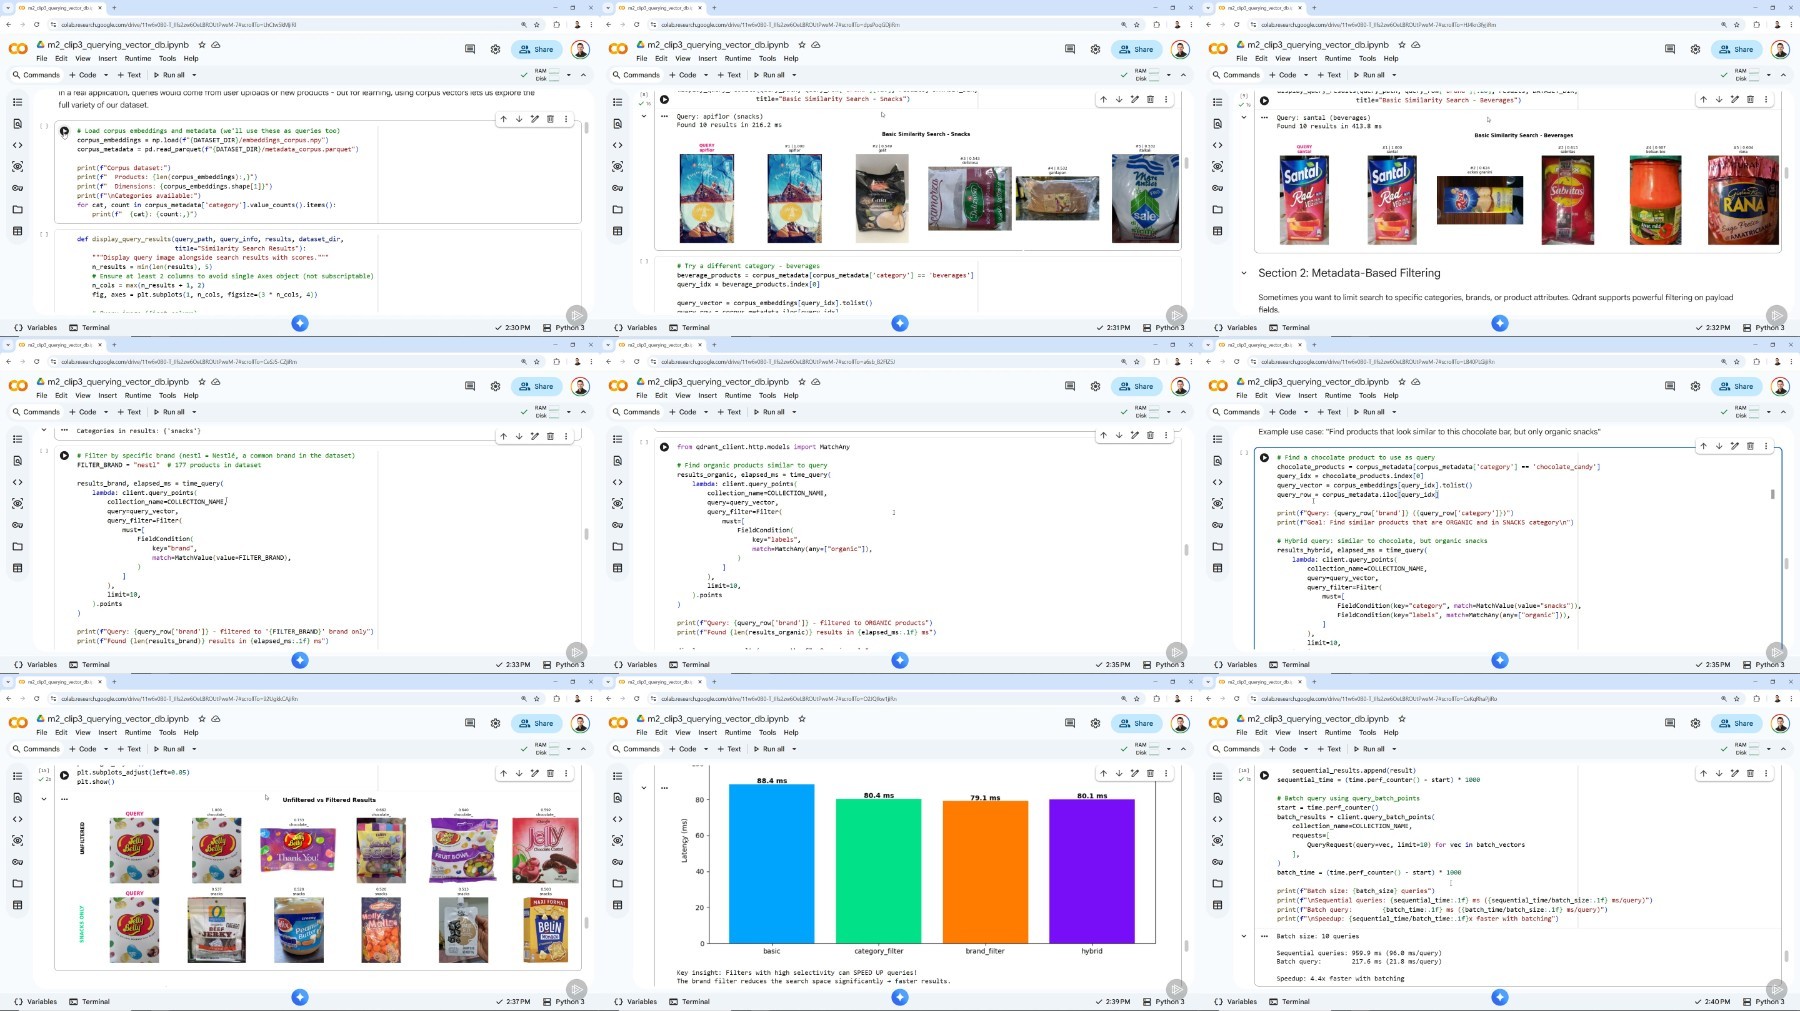This screenshot has width=1800, height=1011.
Task: Open the Edit menu in the 2:40 PM window
Action: (x=1261, y=733)
